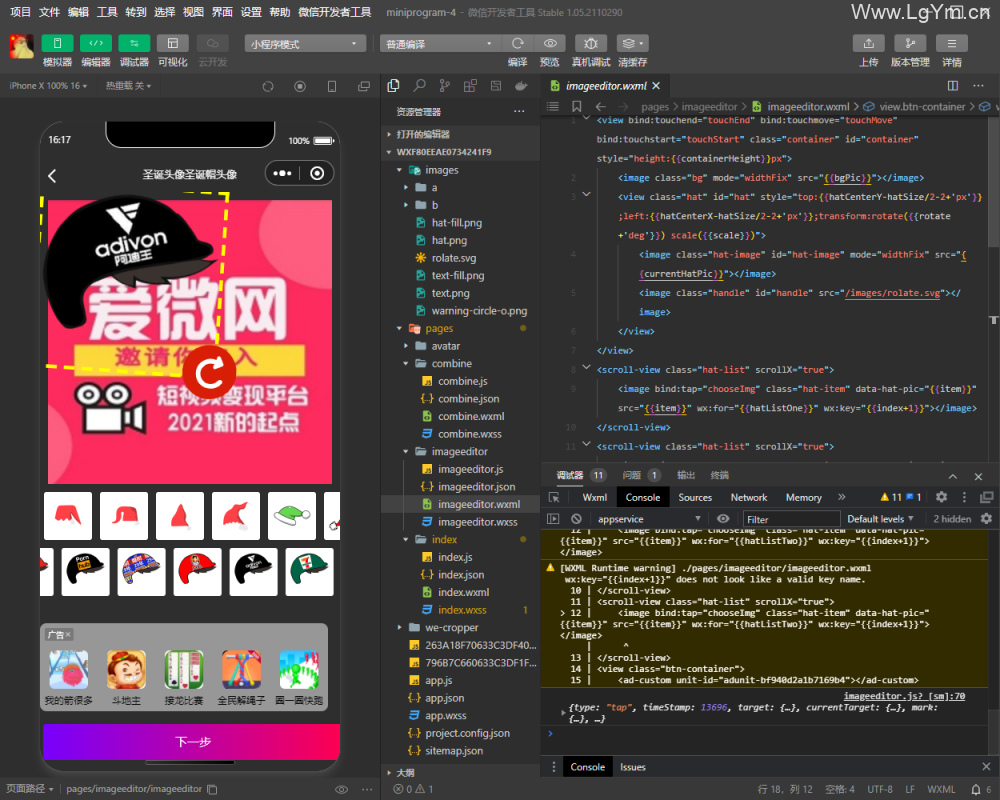Open devtools settings gear
This screenshot has height=800, width=1000.
click(x=941, y=497)
